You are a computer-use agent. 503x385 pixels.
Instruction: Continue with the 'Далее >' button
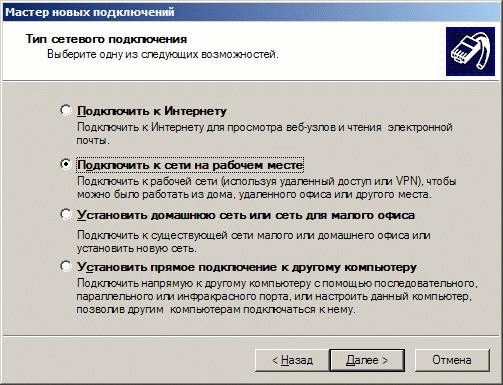[x=367, y=360]
